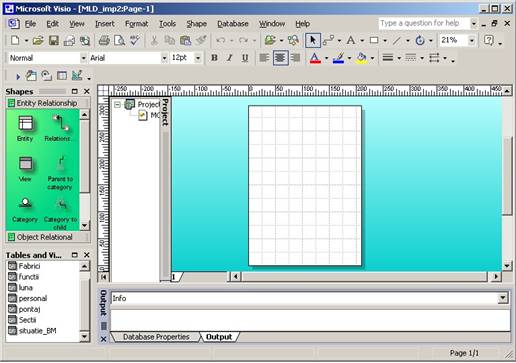Open the zoom percentage dropdown

(x=472, y=40)
